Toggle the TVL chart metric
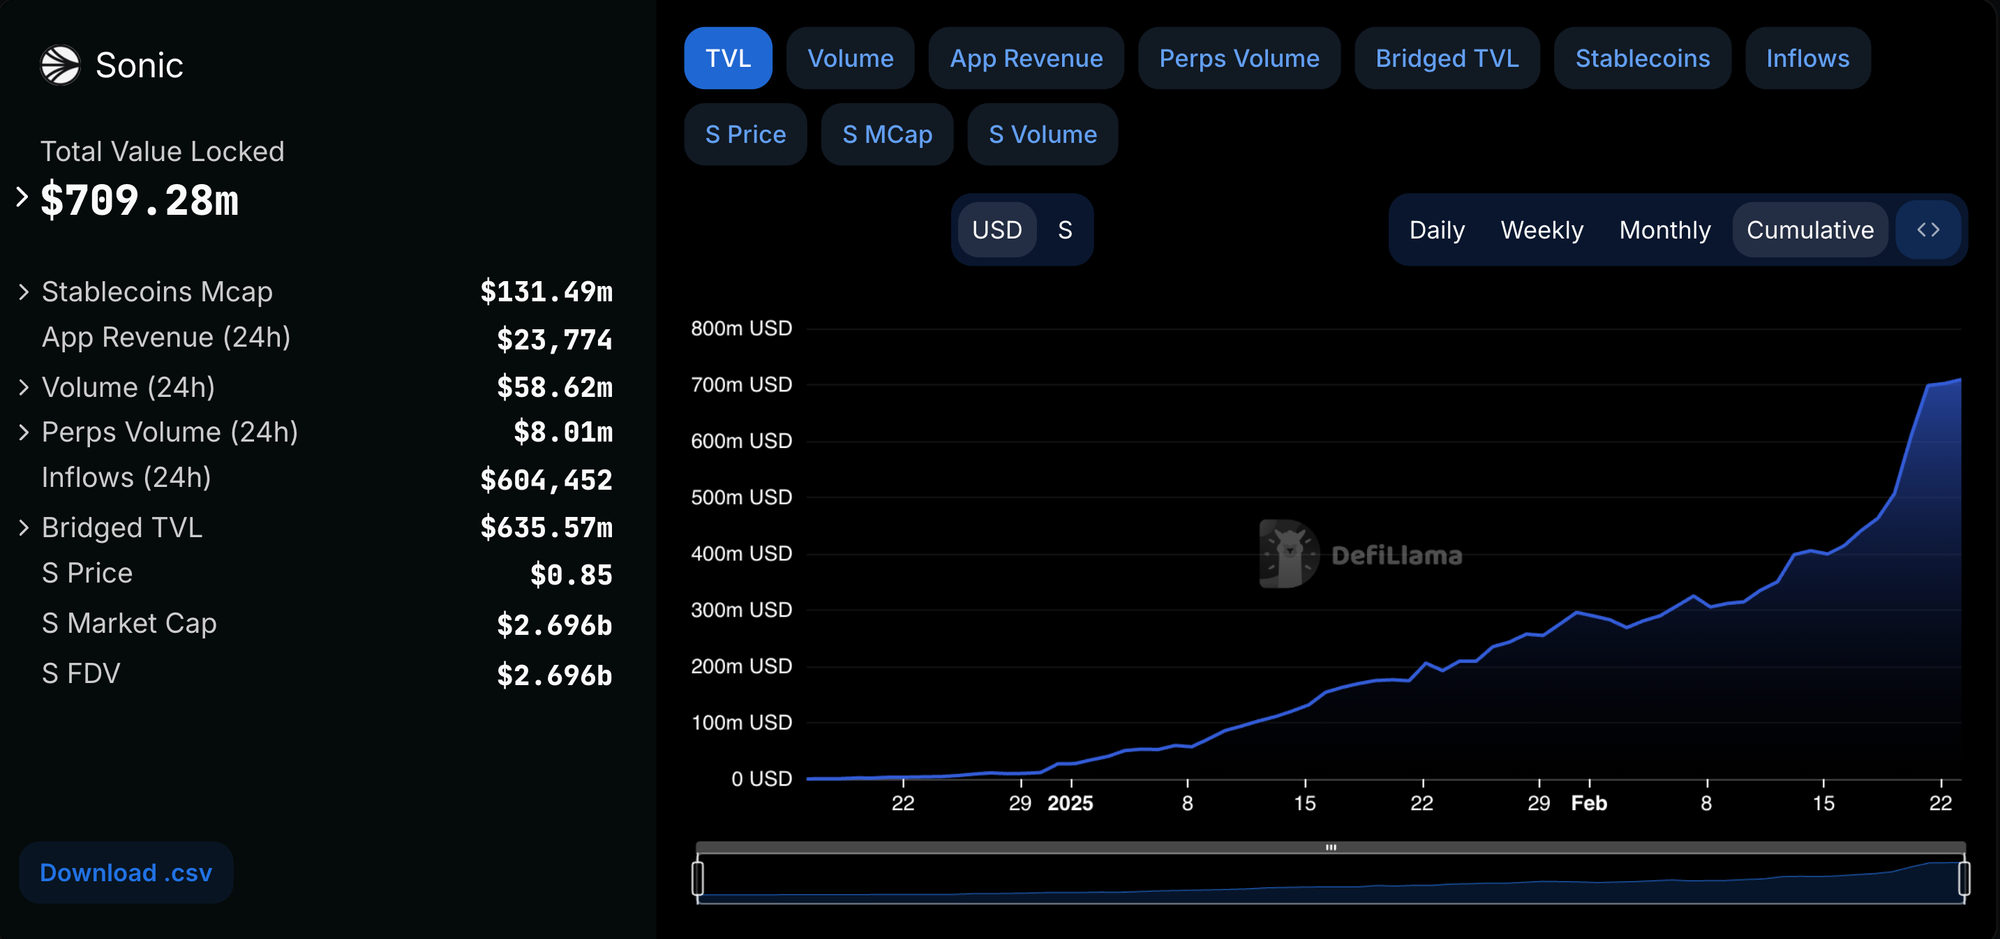The image size is (2000, 939). (728, 58)
